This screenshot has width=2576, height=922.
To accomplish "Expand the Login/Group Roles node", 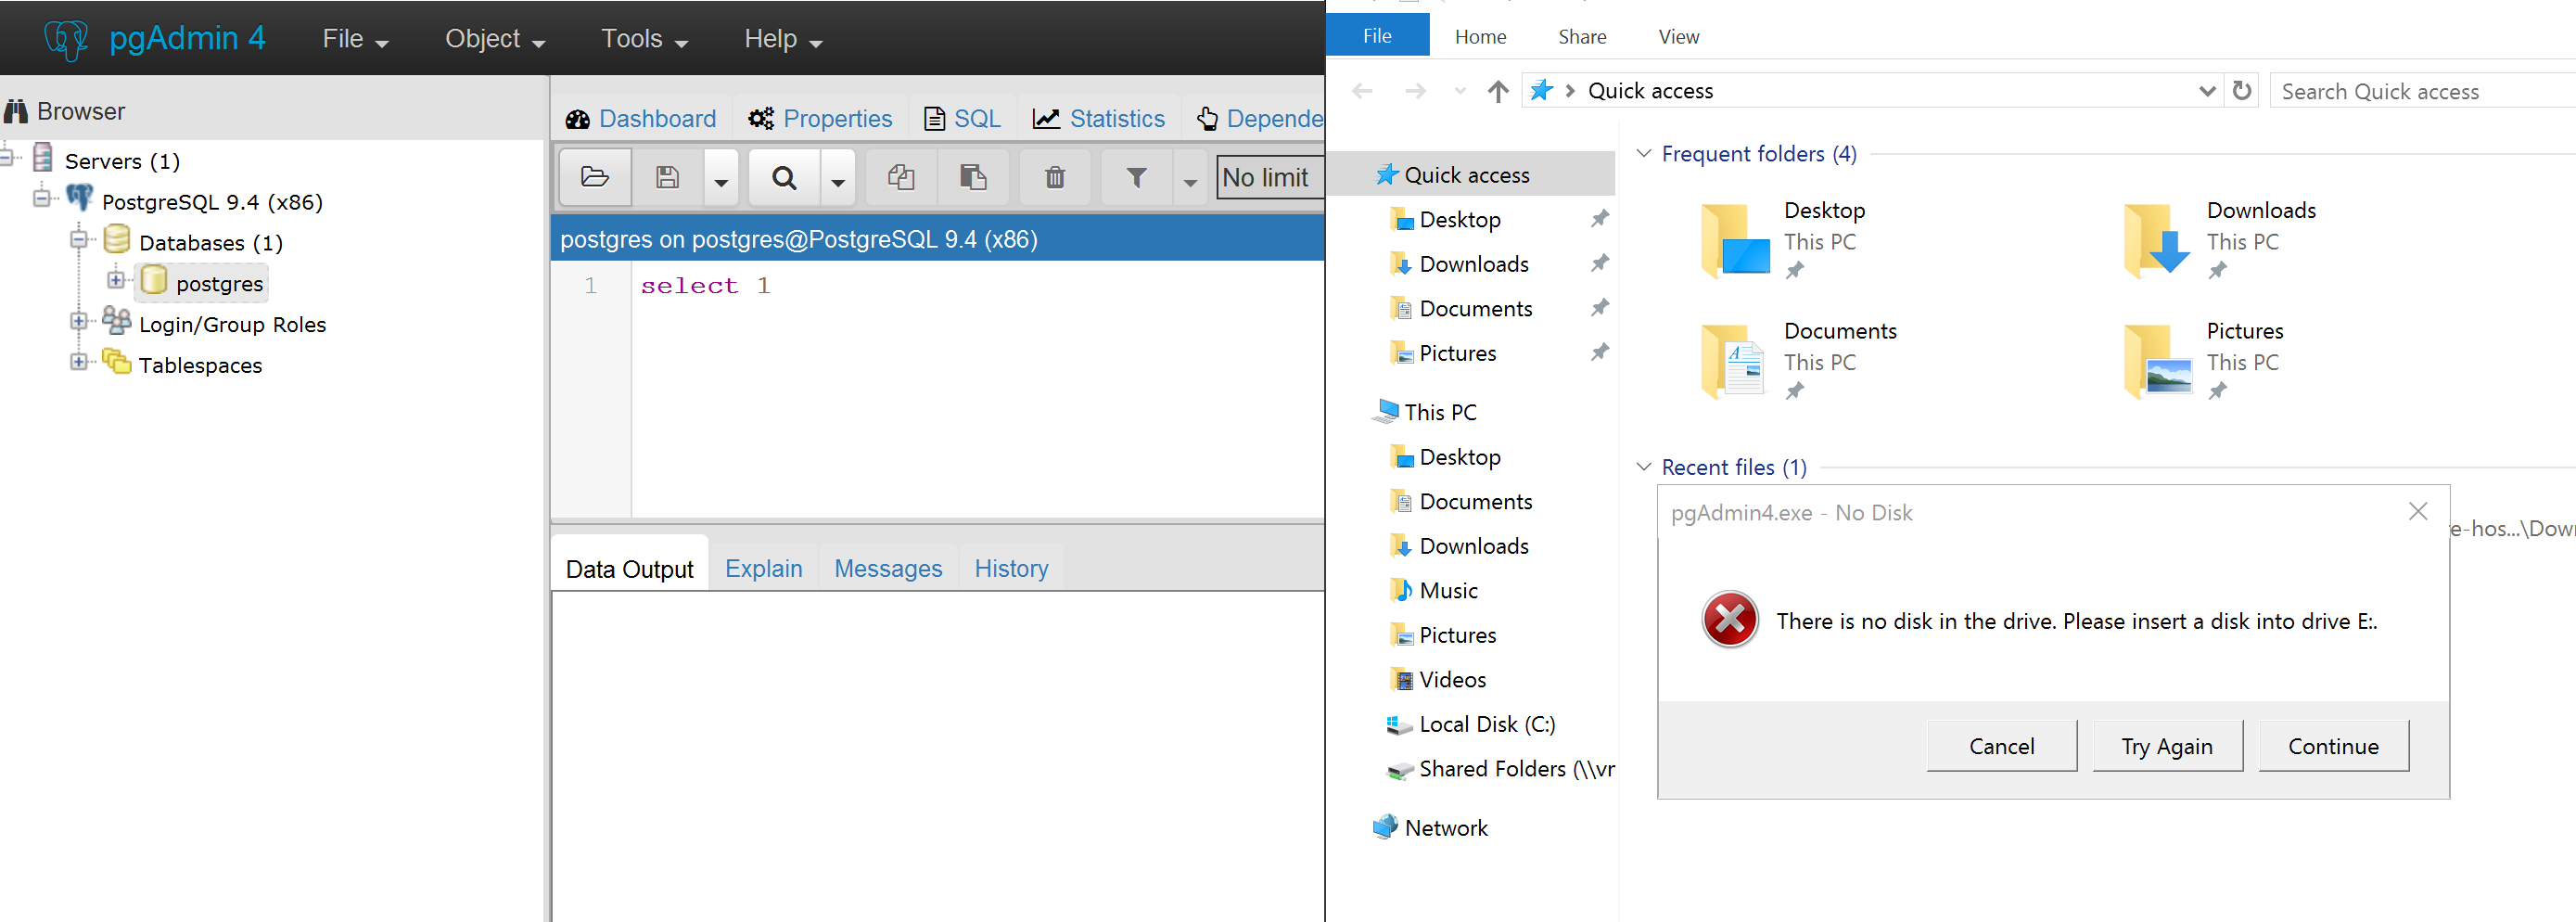I will [79, 322].
